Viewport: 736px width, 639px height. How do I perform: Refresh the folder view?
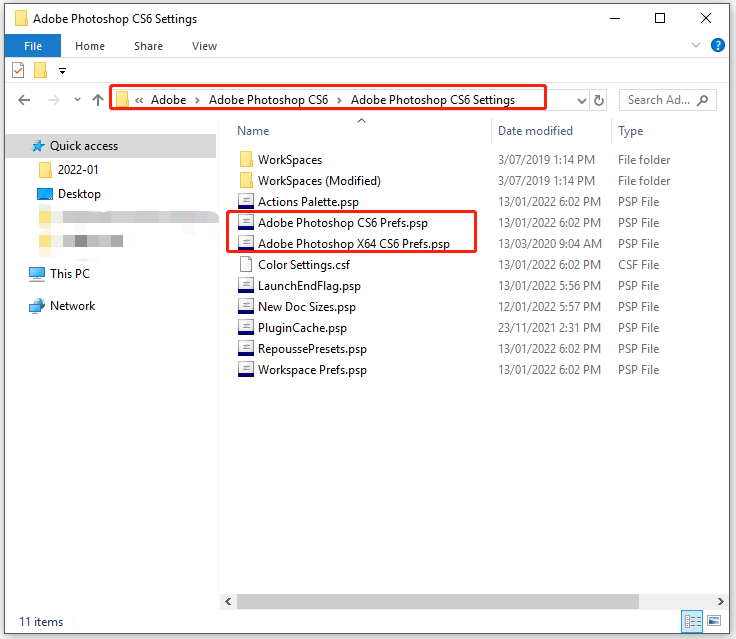pyautogui.click(x=599, y=100)
